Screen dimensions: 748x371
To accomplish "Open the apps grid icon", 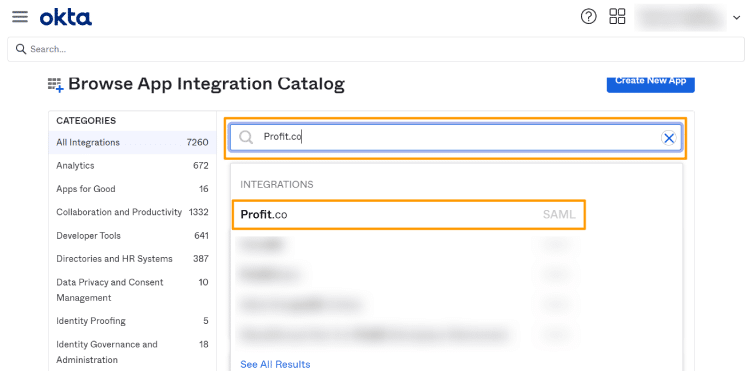I will pos(617,16).
